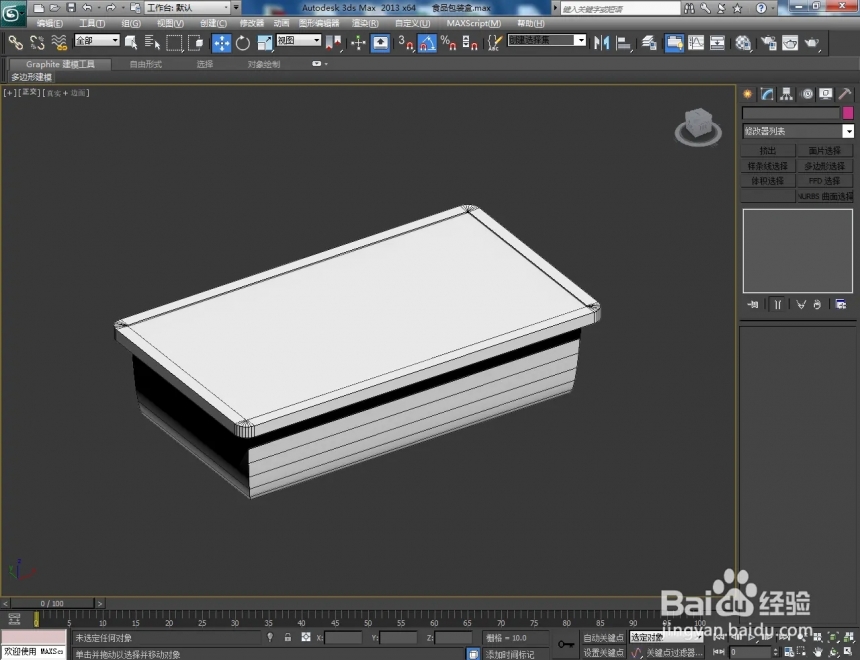Screen dimensions: 860x660
Task: Activate Select and Move tool
Action: click(x=222, y=43)
